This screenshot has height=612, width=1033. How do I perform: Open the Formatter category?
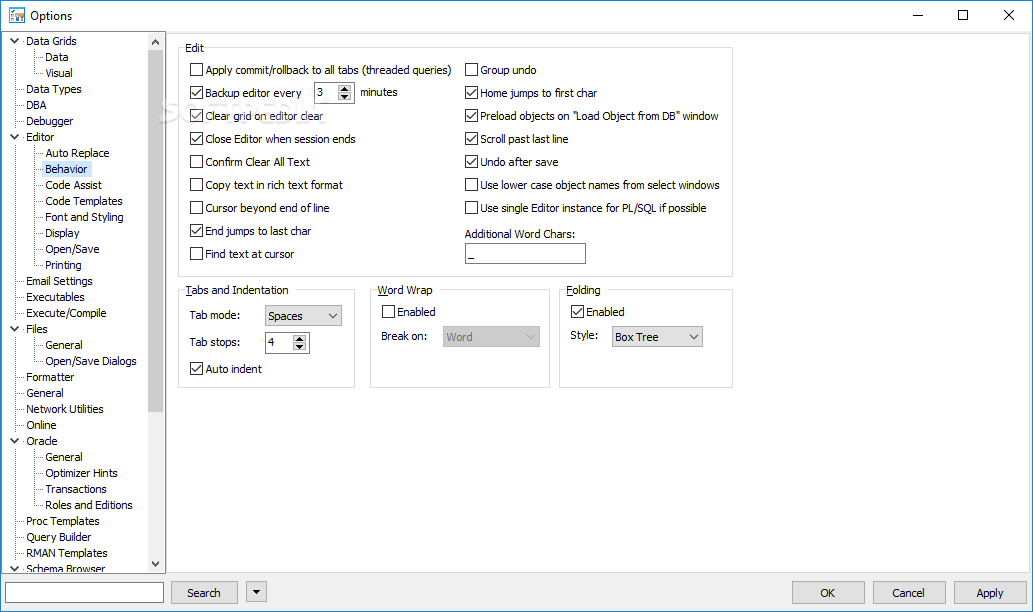click(x=50, y=377)
